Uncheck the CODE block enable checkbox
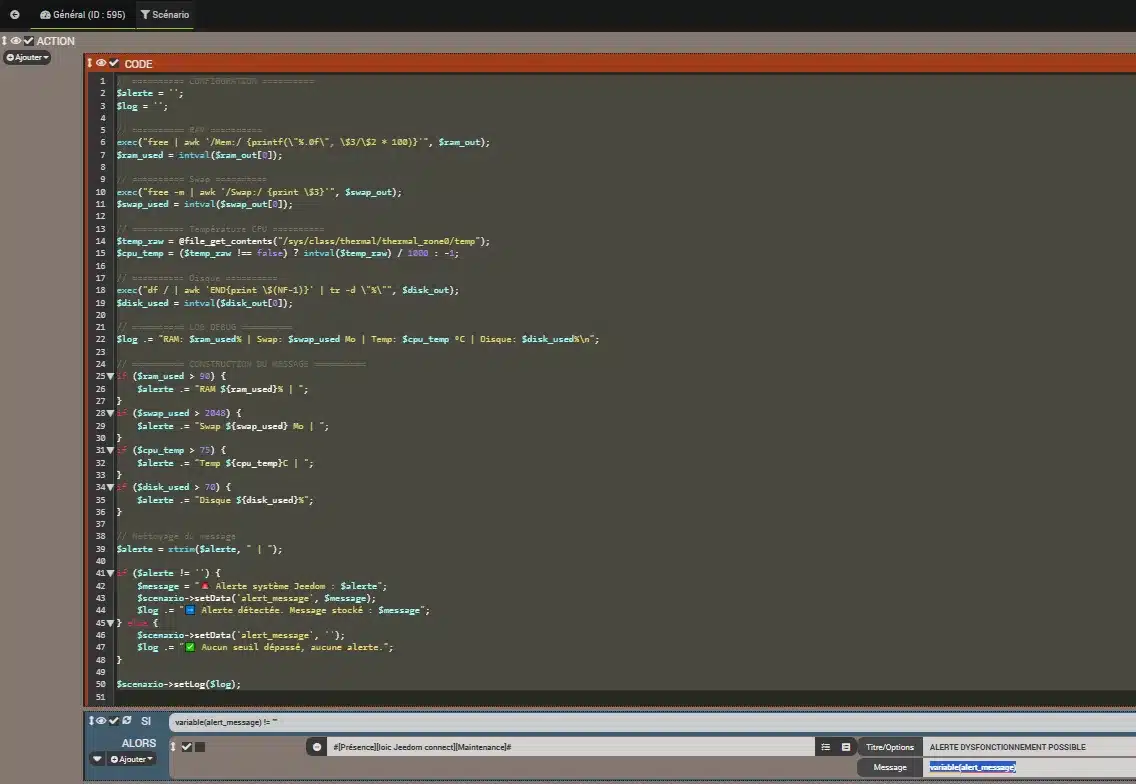Image resolution: width=1136 pixels, height=784 pixels. click(114, 64)
